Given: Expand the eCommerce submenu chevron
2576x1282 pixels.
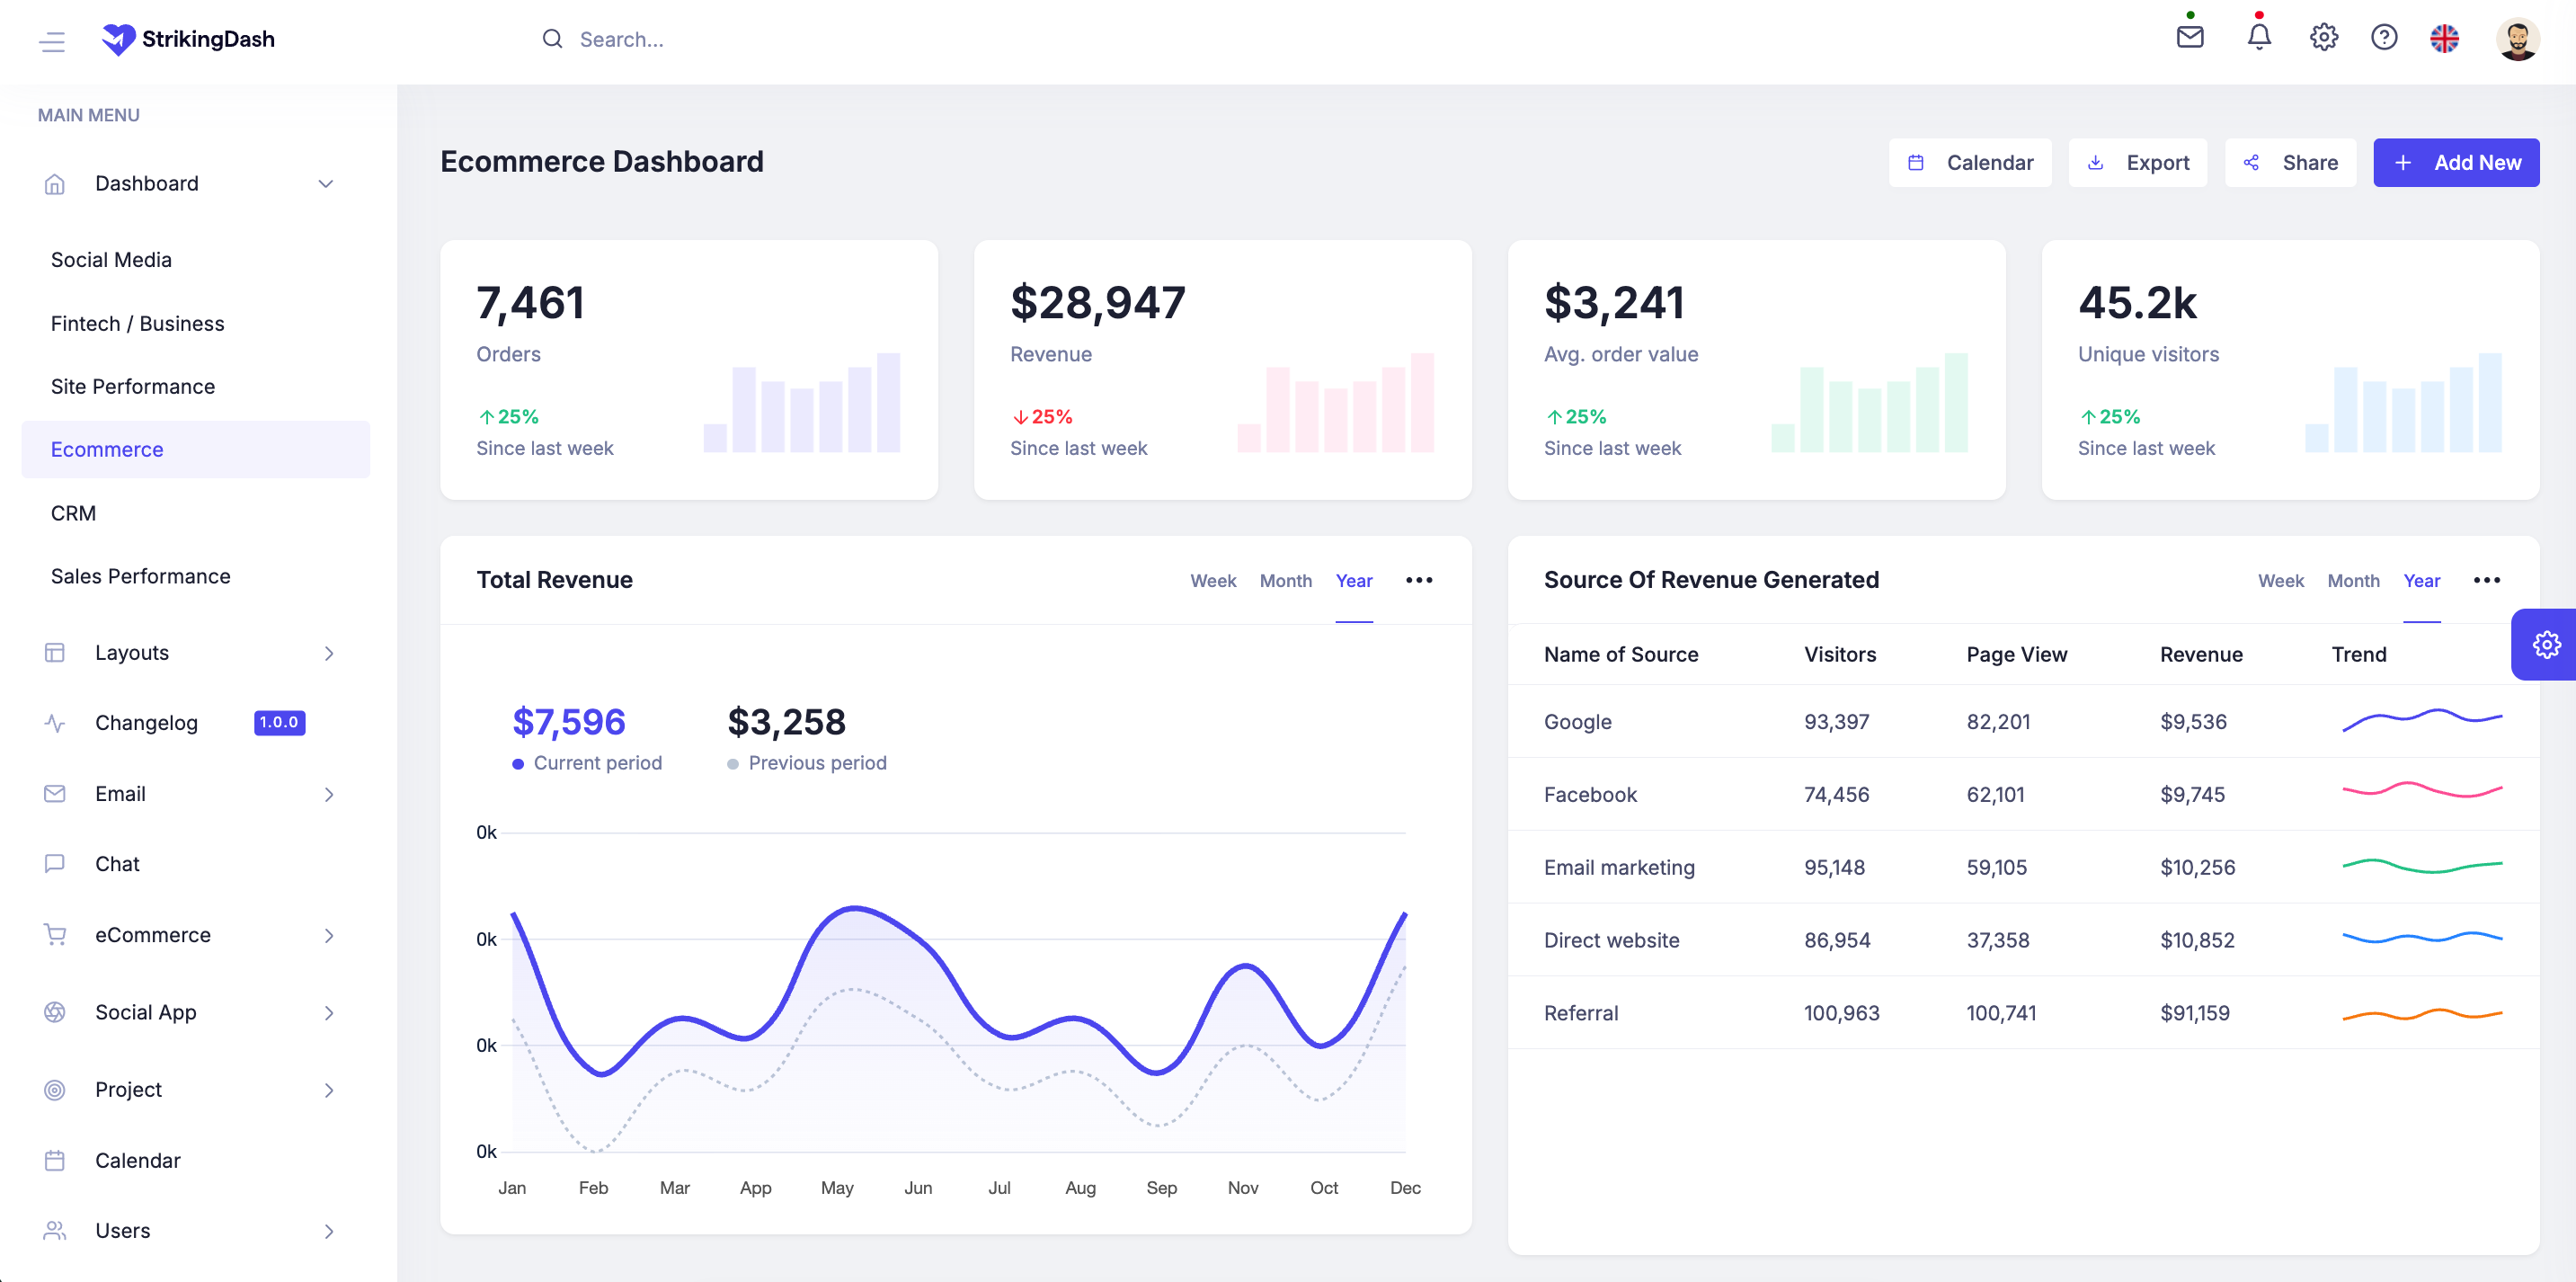Looking at the screenshot, I should tap(329, 935).
